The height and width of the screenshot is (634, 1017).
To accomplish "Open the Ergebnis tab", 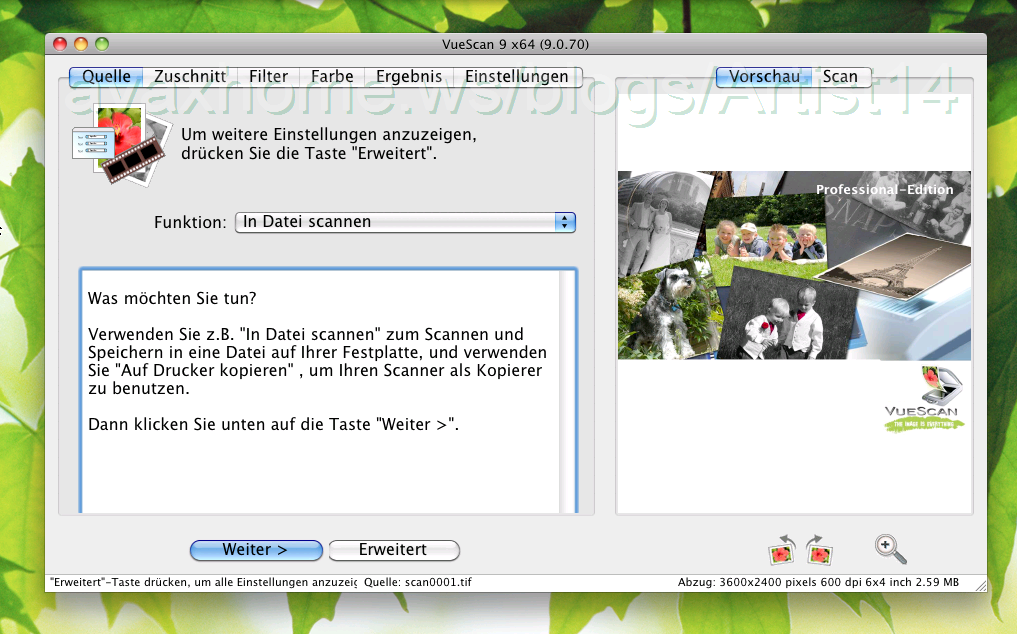I will pos(409,77).
